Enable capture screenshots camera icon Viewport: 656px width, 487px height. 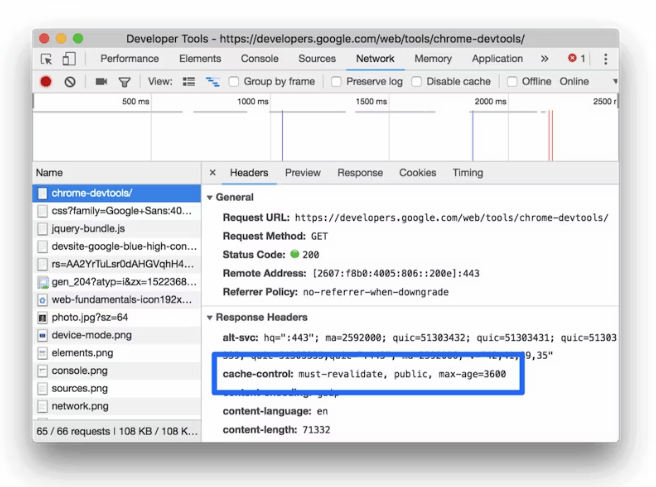[101, 82]
